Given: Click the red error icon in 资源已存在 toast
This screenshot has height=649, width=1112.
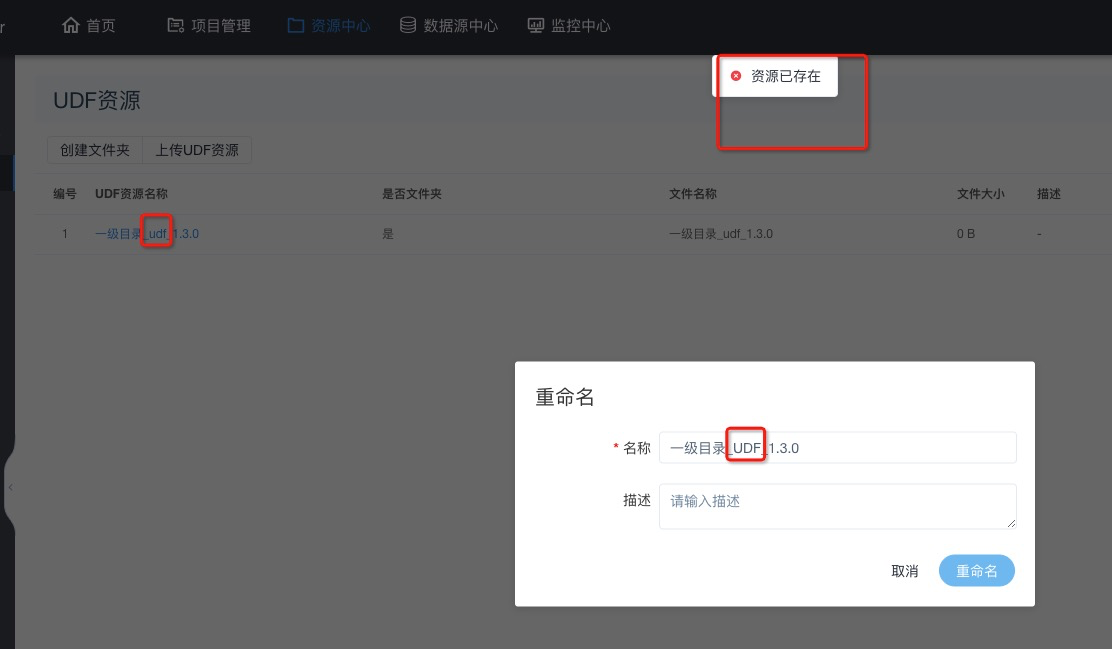Looking at the screenshot, I should tap(736, 75).
